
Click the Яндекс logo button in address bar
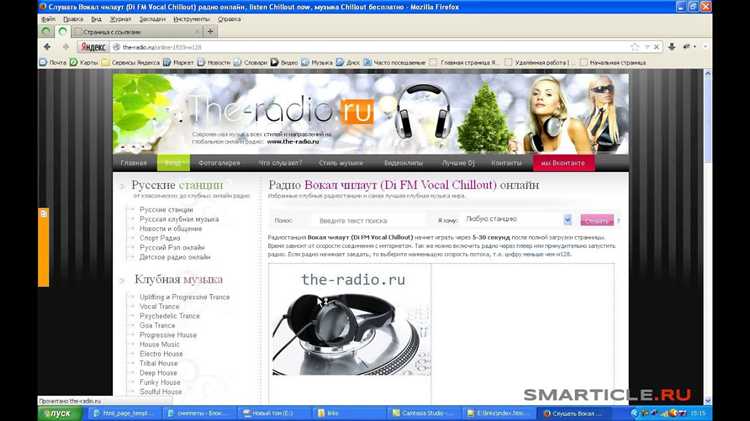tap(93, 47)
